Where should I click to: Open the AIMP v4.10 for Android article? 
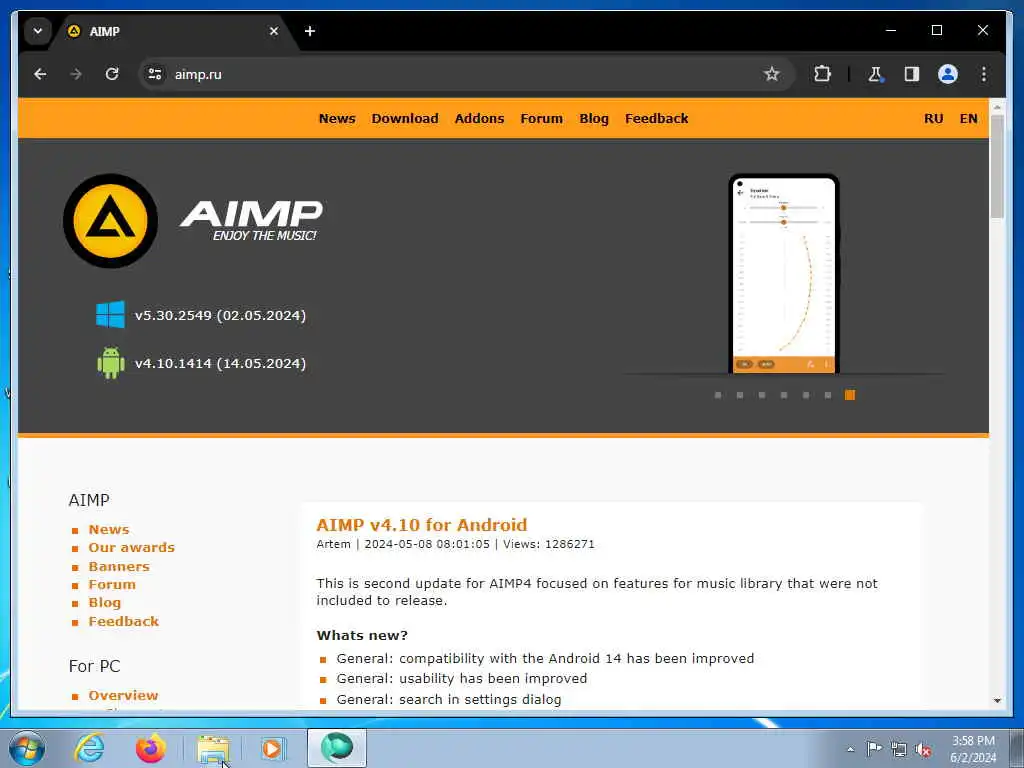[x=421, y=525]
